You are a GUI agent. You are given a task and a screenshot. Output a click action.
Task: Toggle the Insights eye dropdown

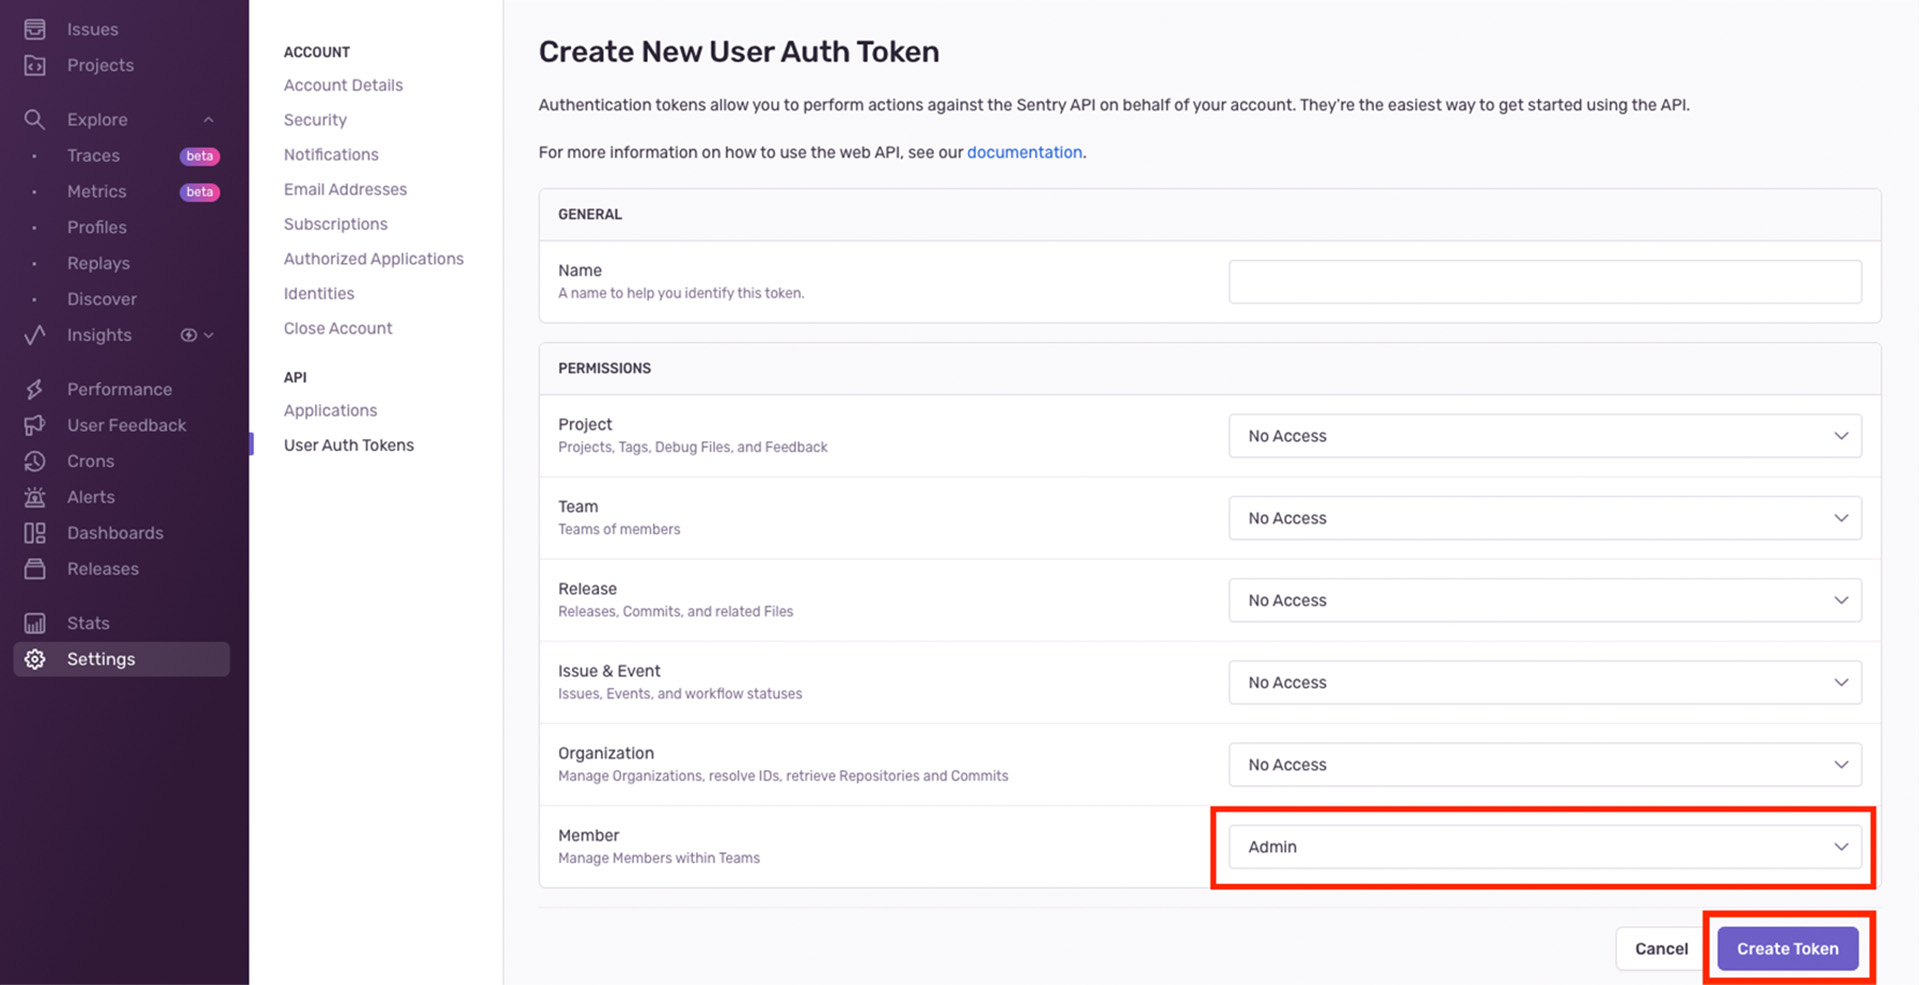coord(197,335)
